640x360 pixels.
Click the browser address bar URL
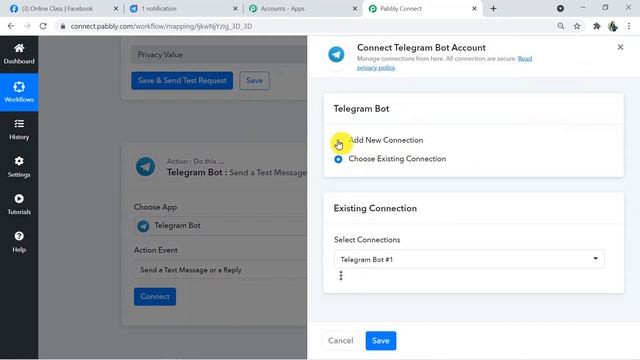[161, 26]
